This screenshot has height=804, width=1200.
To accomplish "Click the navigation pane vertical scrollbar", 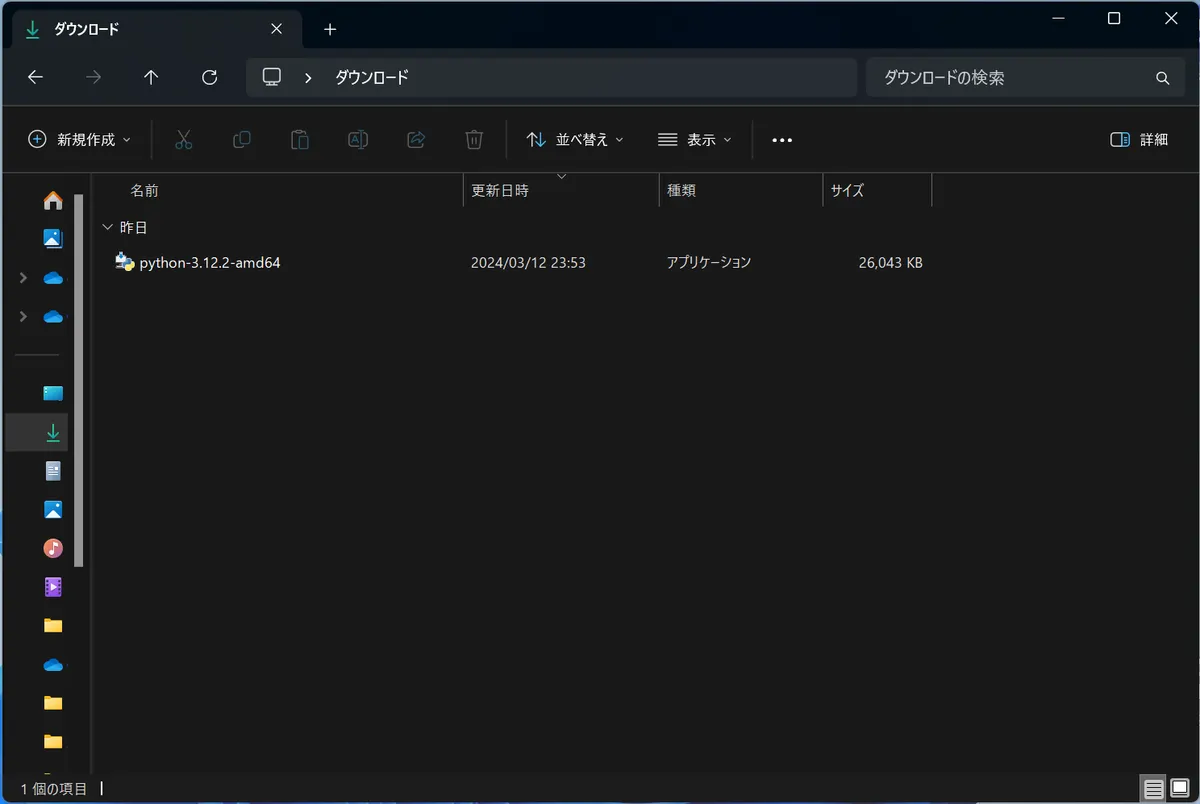I will 79,380.
